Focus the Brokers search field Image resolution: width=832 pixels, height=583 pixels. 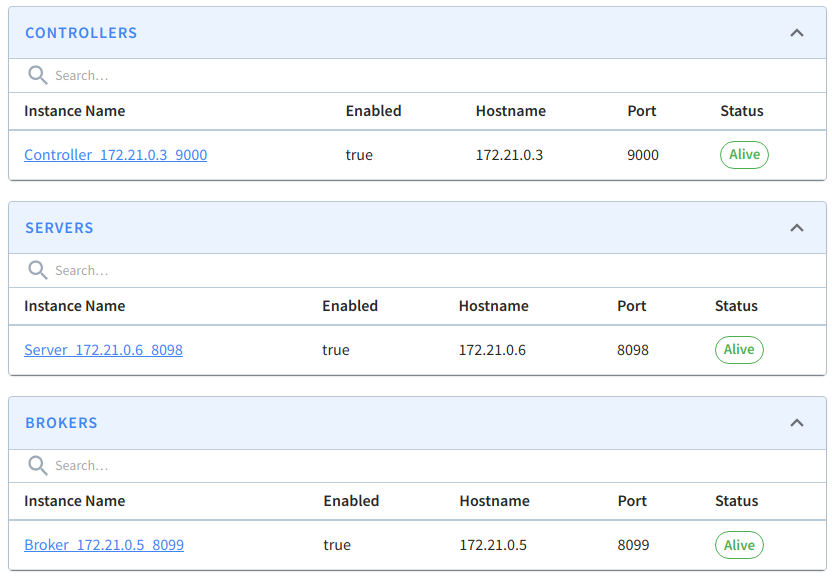click(x=417, y=465)
